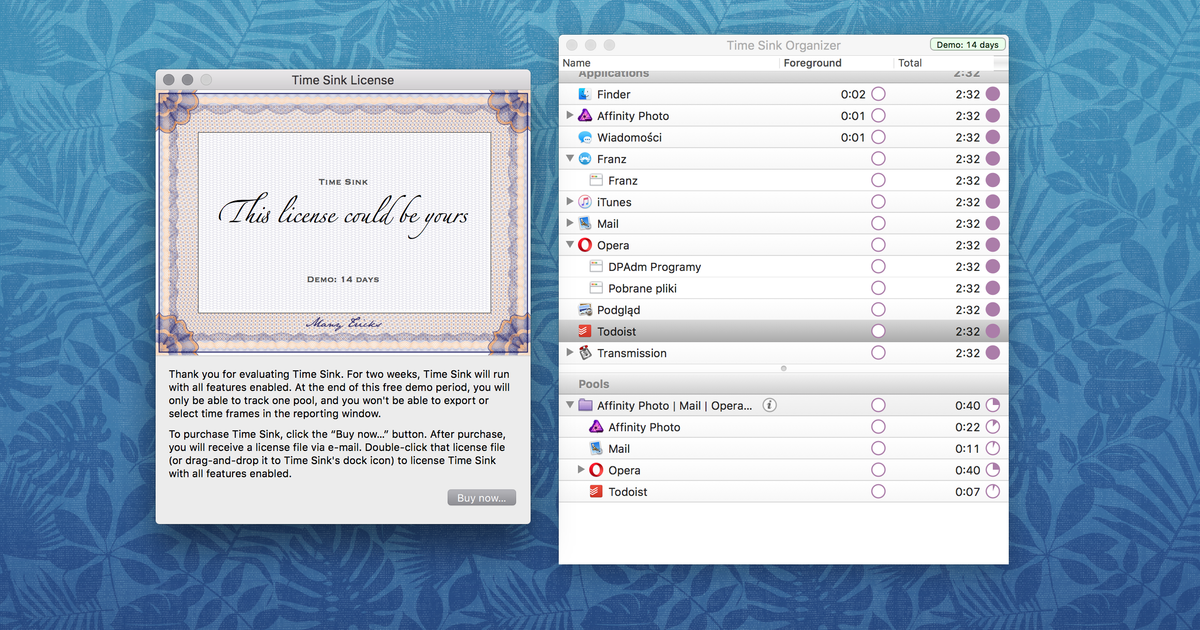Click the license certificate image
The image size is (1200, 630).
pos(343,223)
